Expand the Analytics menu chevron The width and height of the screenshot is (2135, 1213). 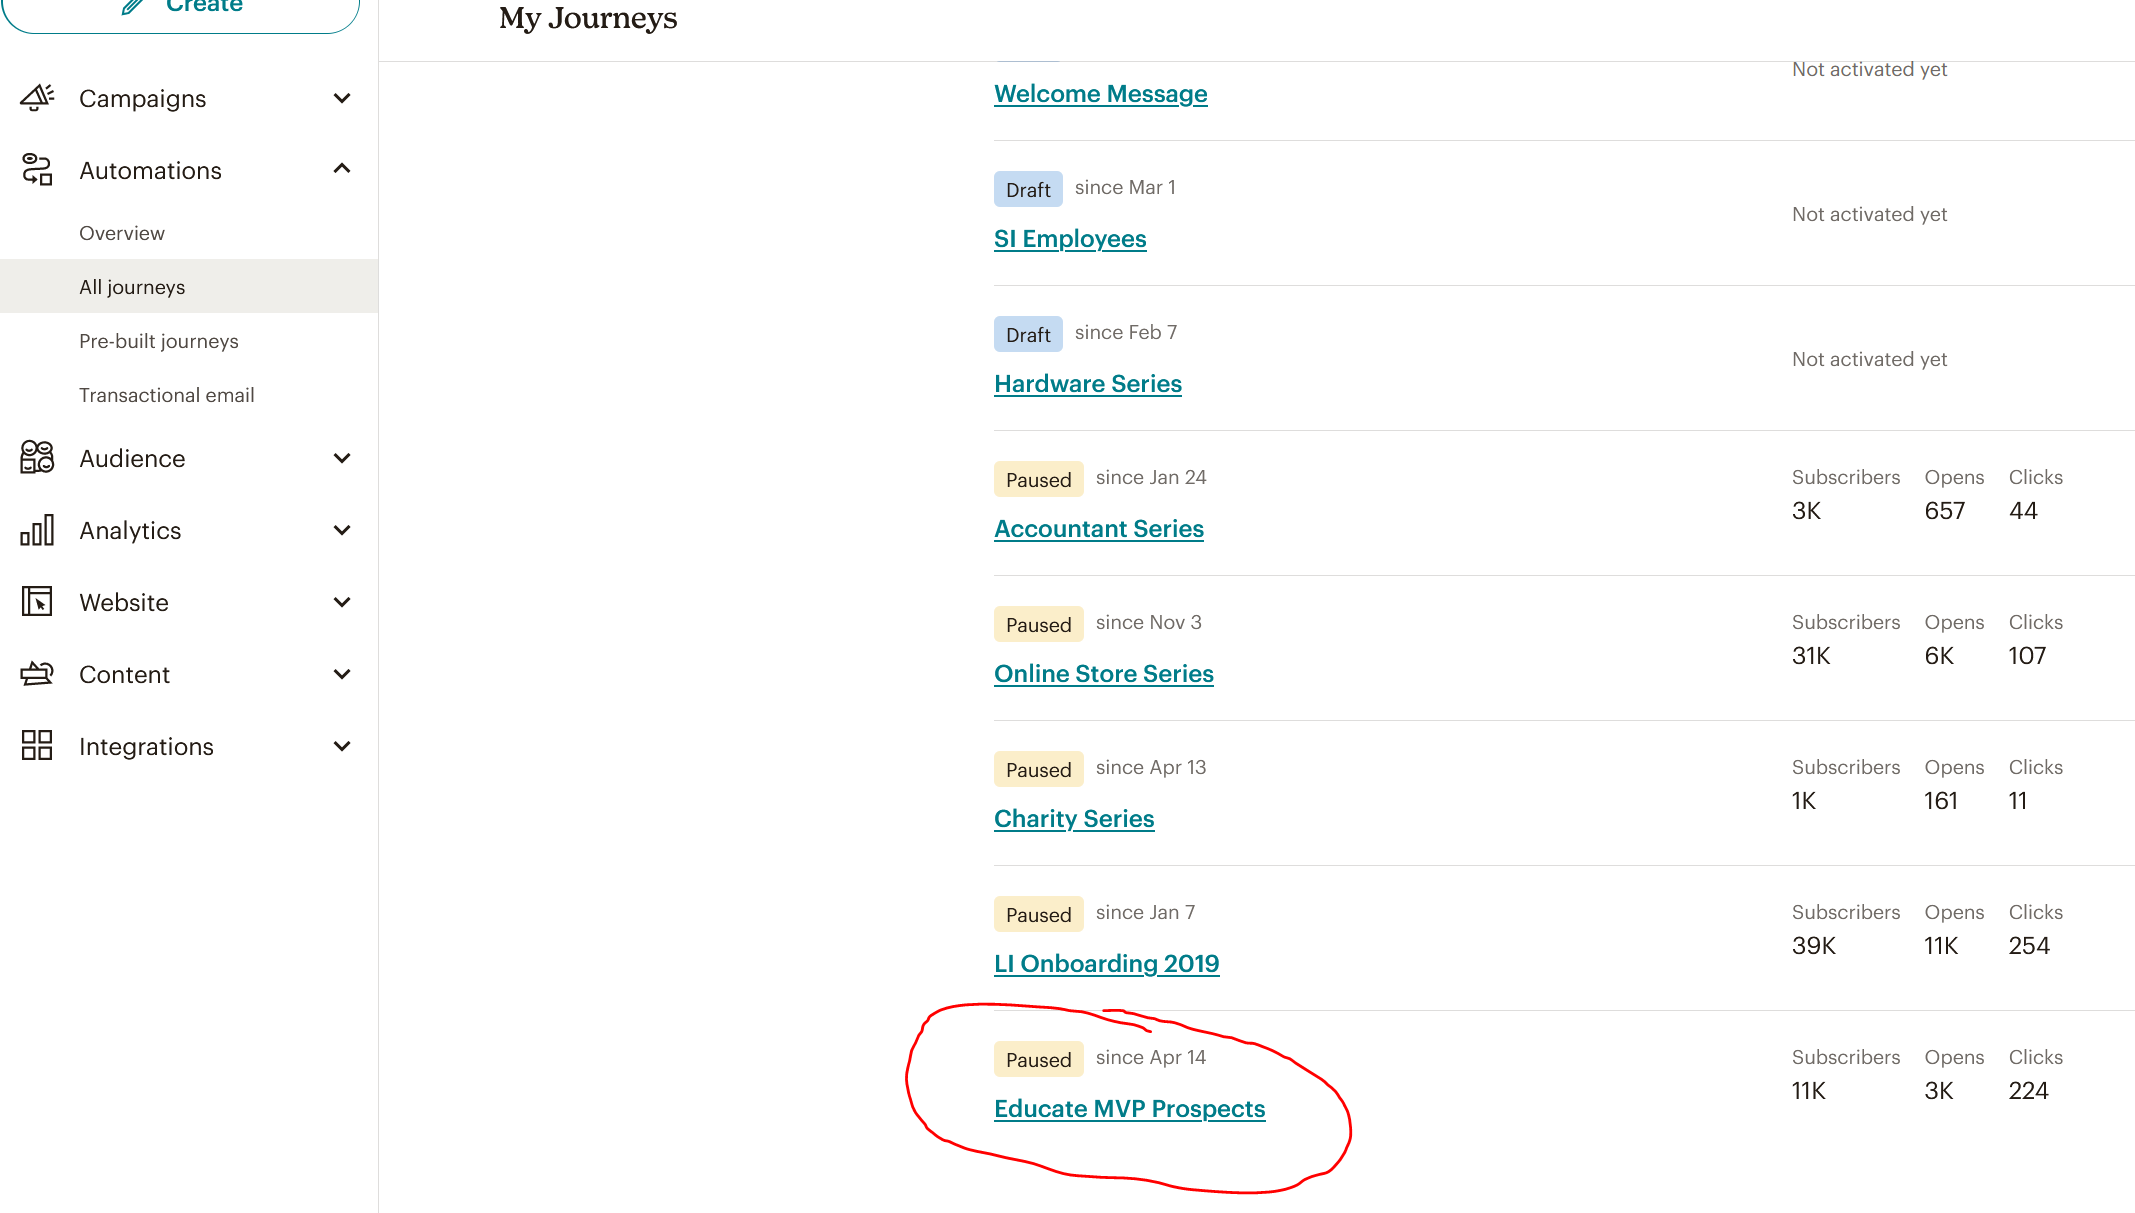(342, 530)
